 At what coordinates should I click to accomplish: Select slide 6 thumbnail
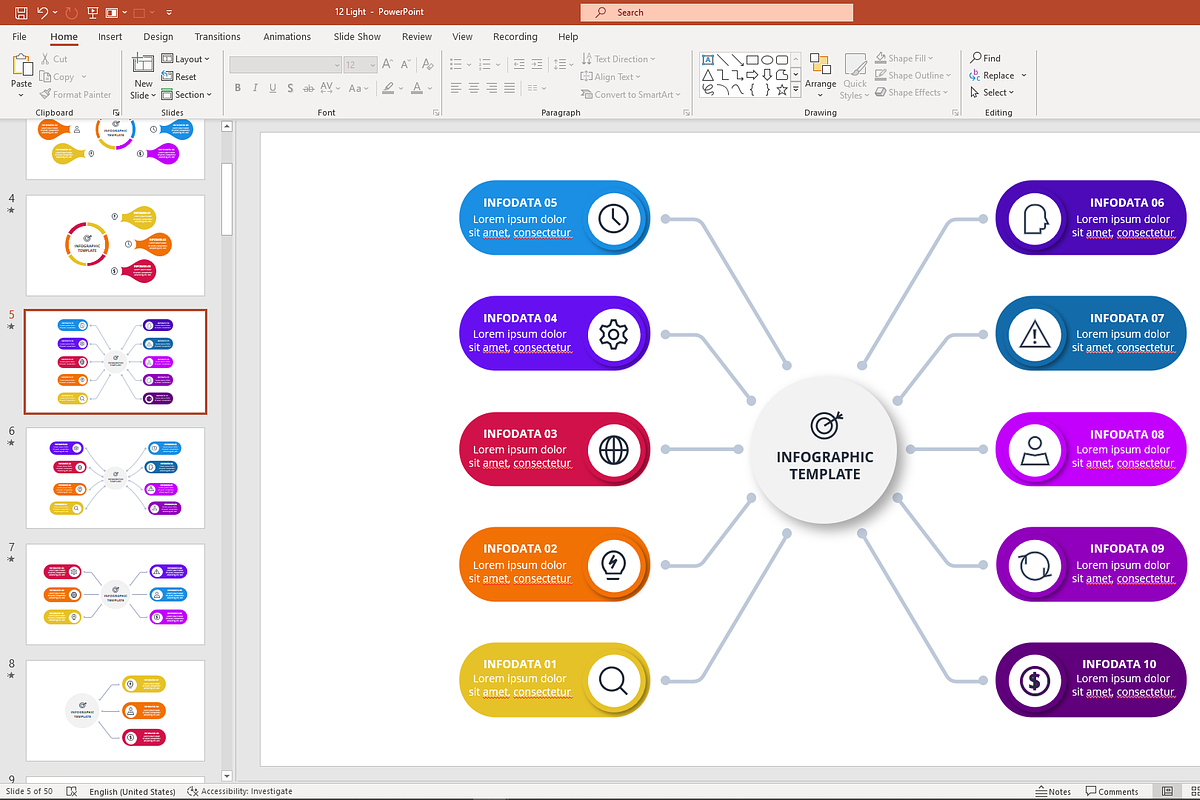click(115, 478)
